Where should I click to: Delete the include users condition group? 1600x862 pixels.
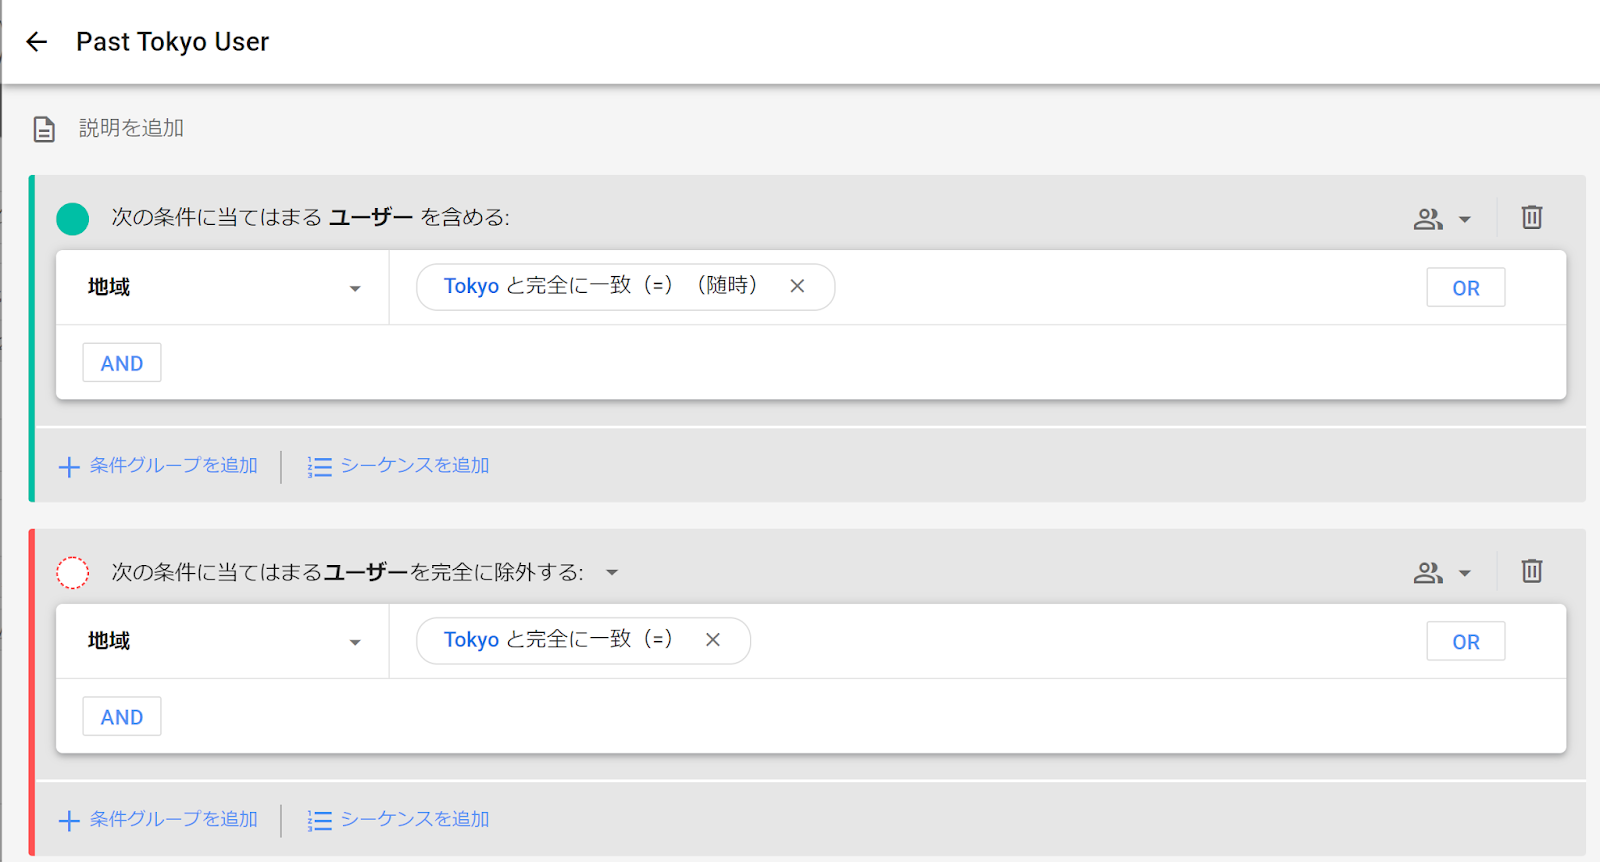(x=1531, y=217)
